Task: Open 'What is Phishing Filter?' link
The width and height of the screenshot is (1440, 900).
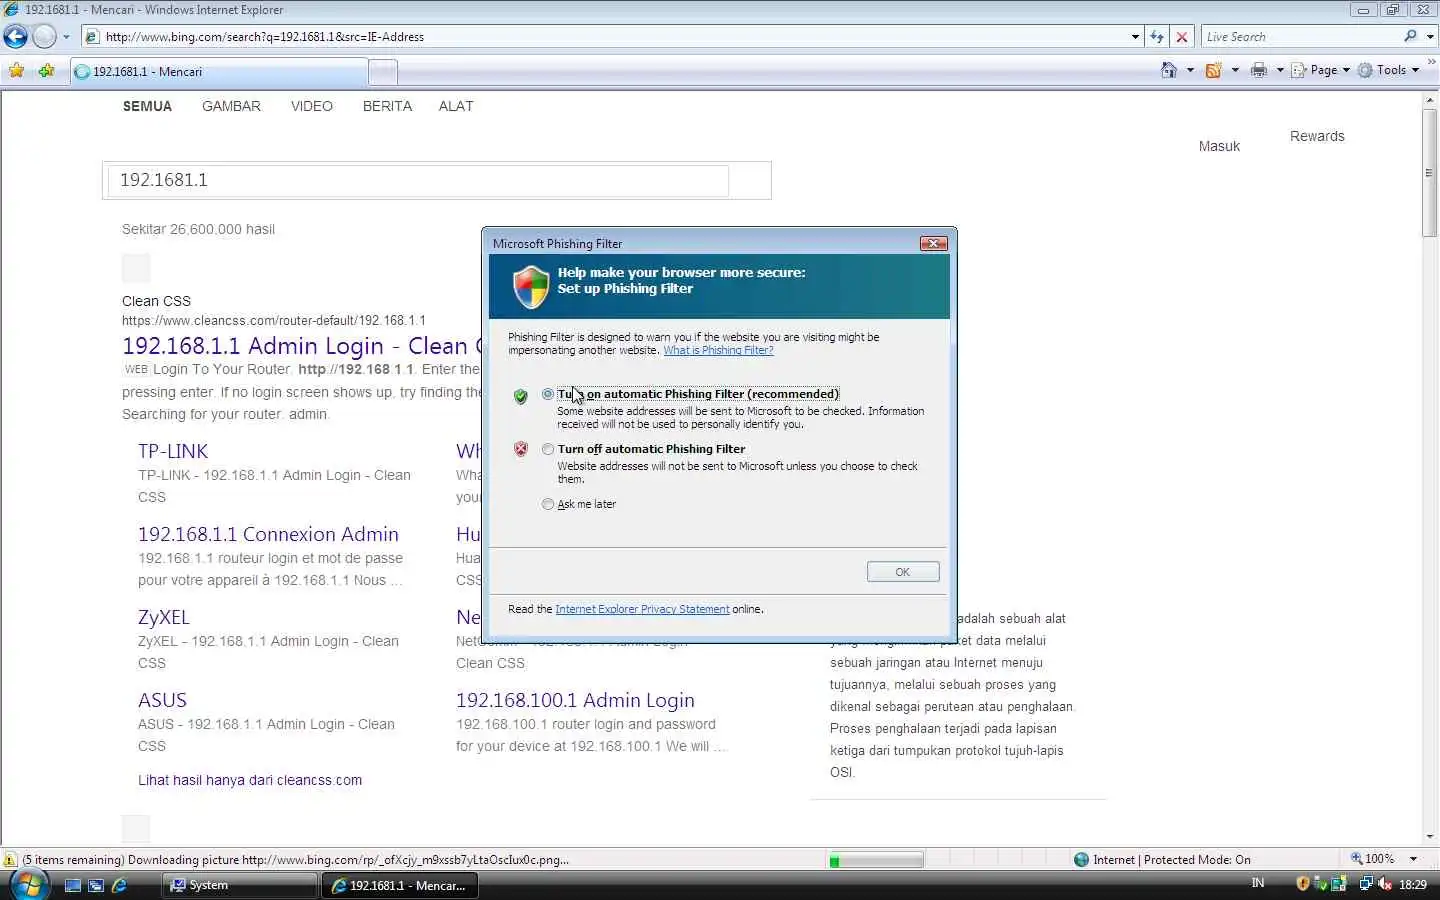Action: (718, 350)
